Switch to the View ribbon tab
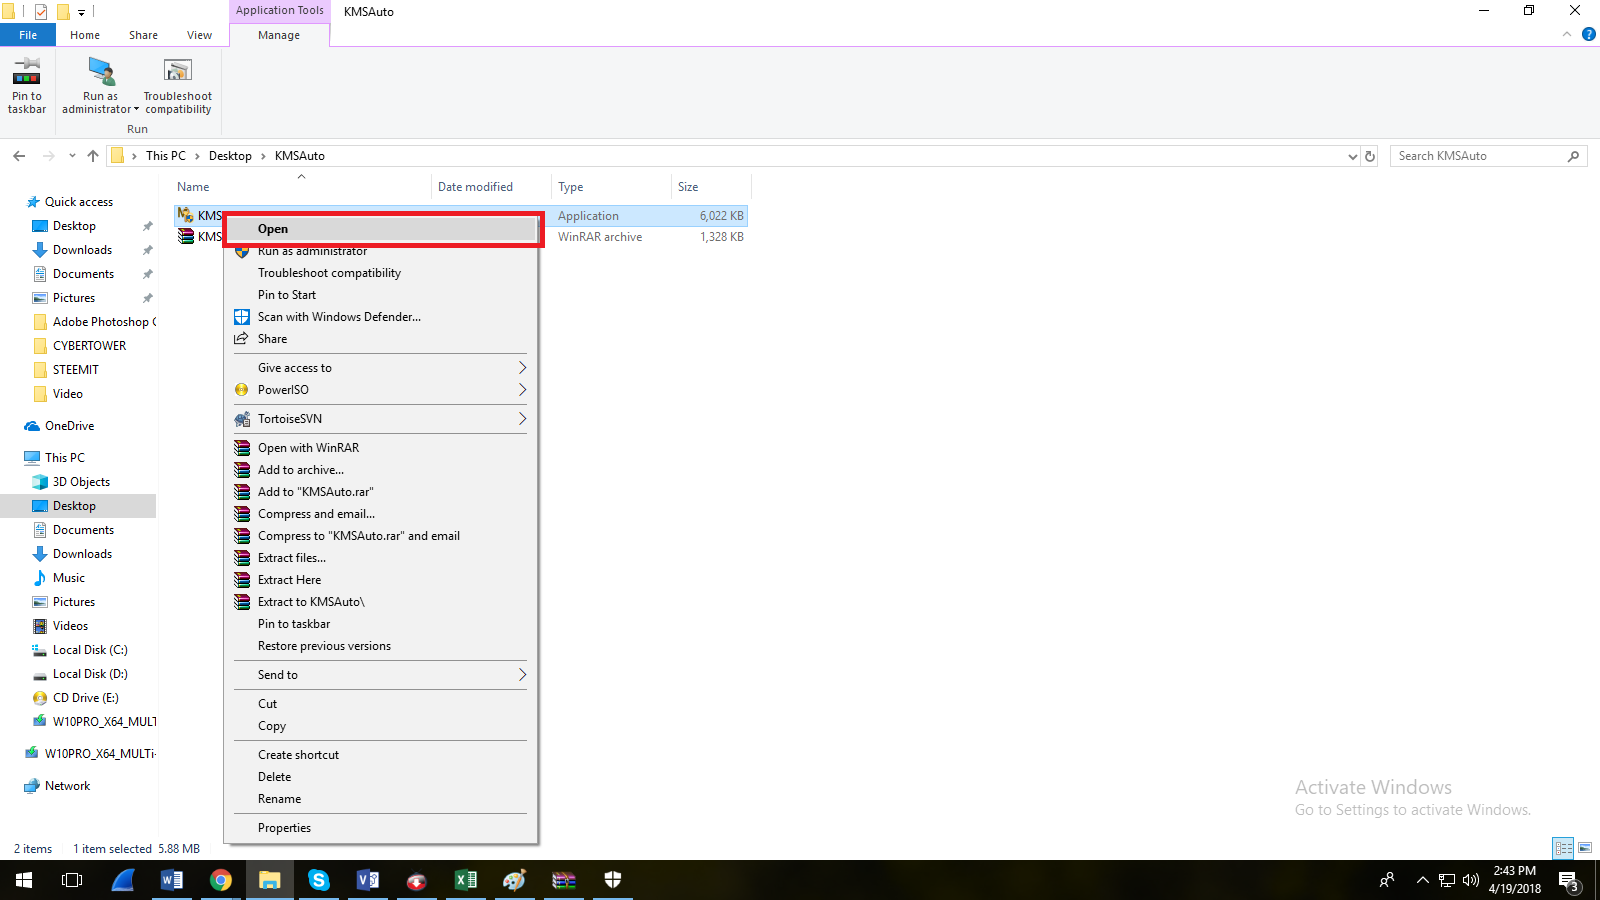This screenshot has height=900, width=1600. click(x=199, y=35)
